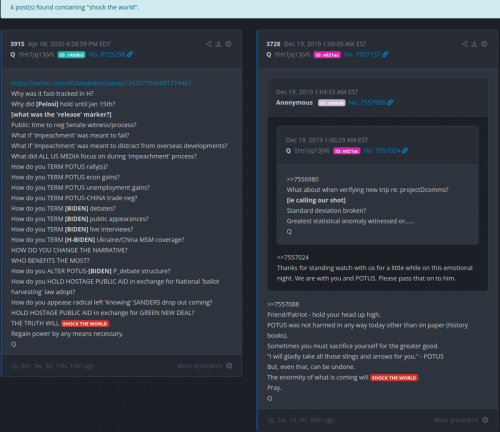Click the magenta ID badge on post 3728
Screen dimensions: 500x432
click(x=327, y=55)
